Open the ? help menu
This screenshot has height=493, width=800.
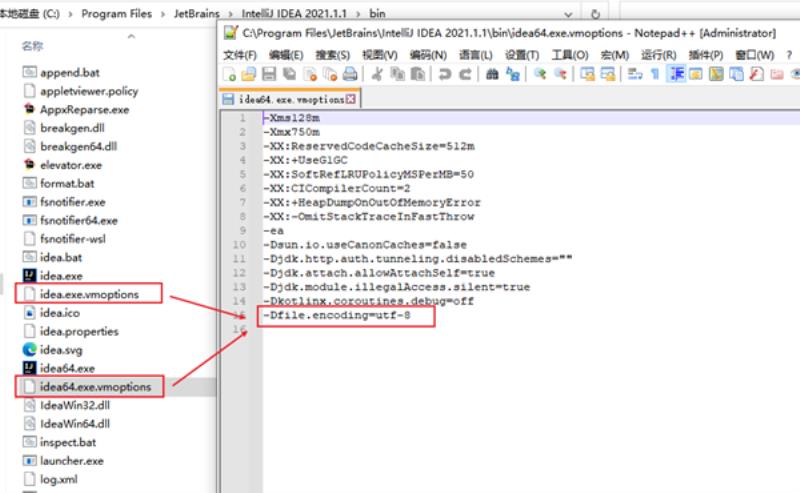[x=789, y=55]
